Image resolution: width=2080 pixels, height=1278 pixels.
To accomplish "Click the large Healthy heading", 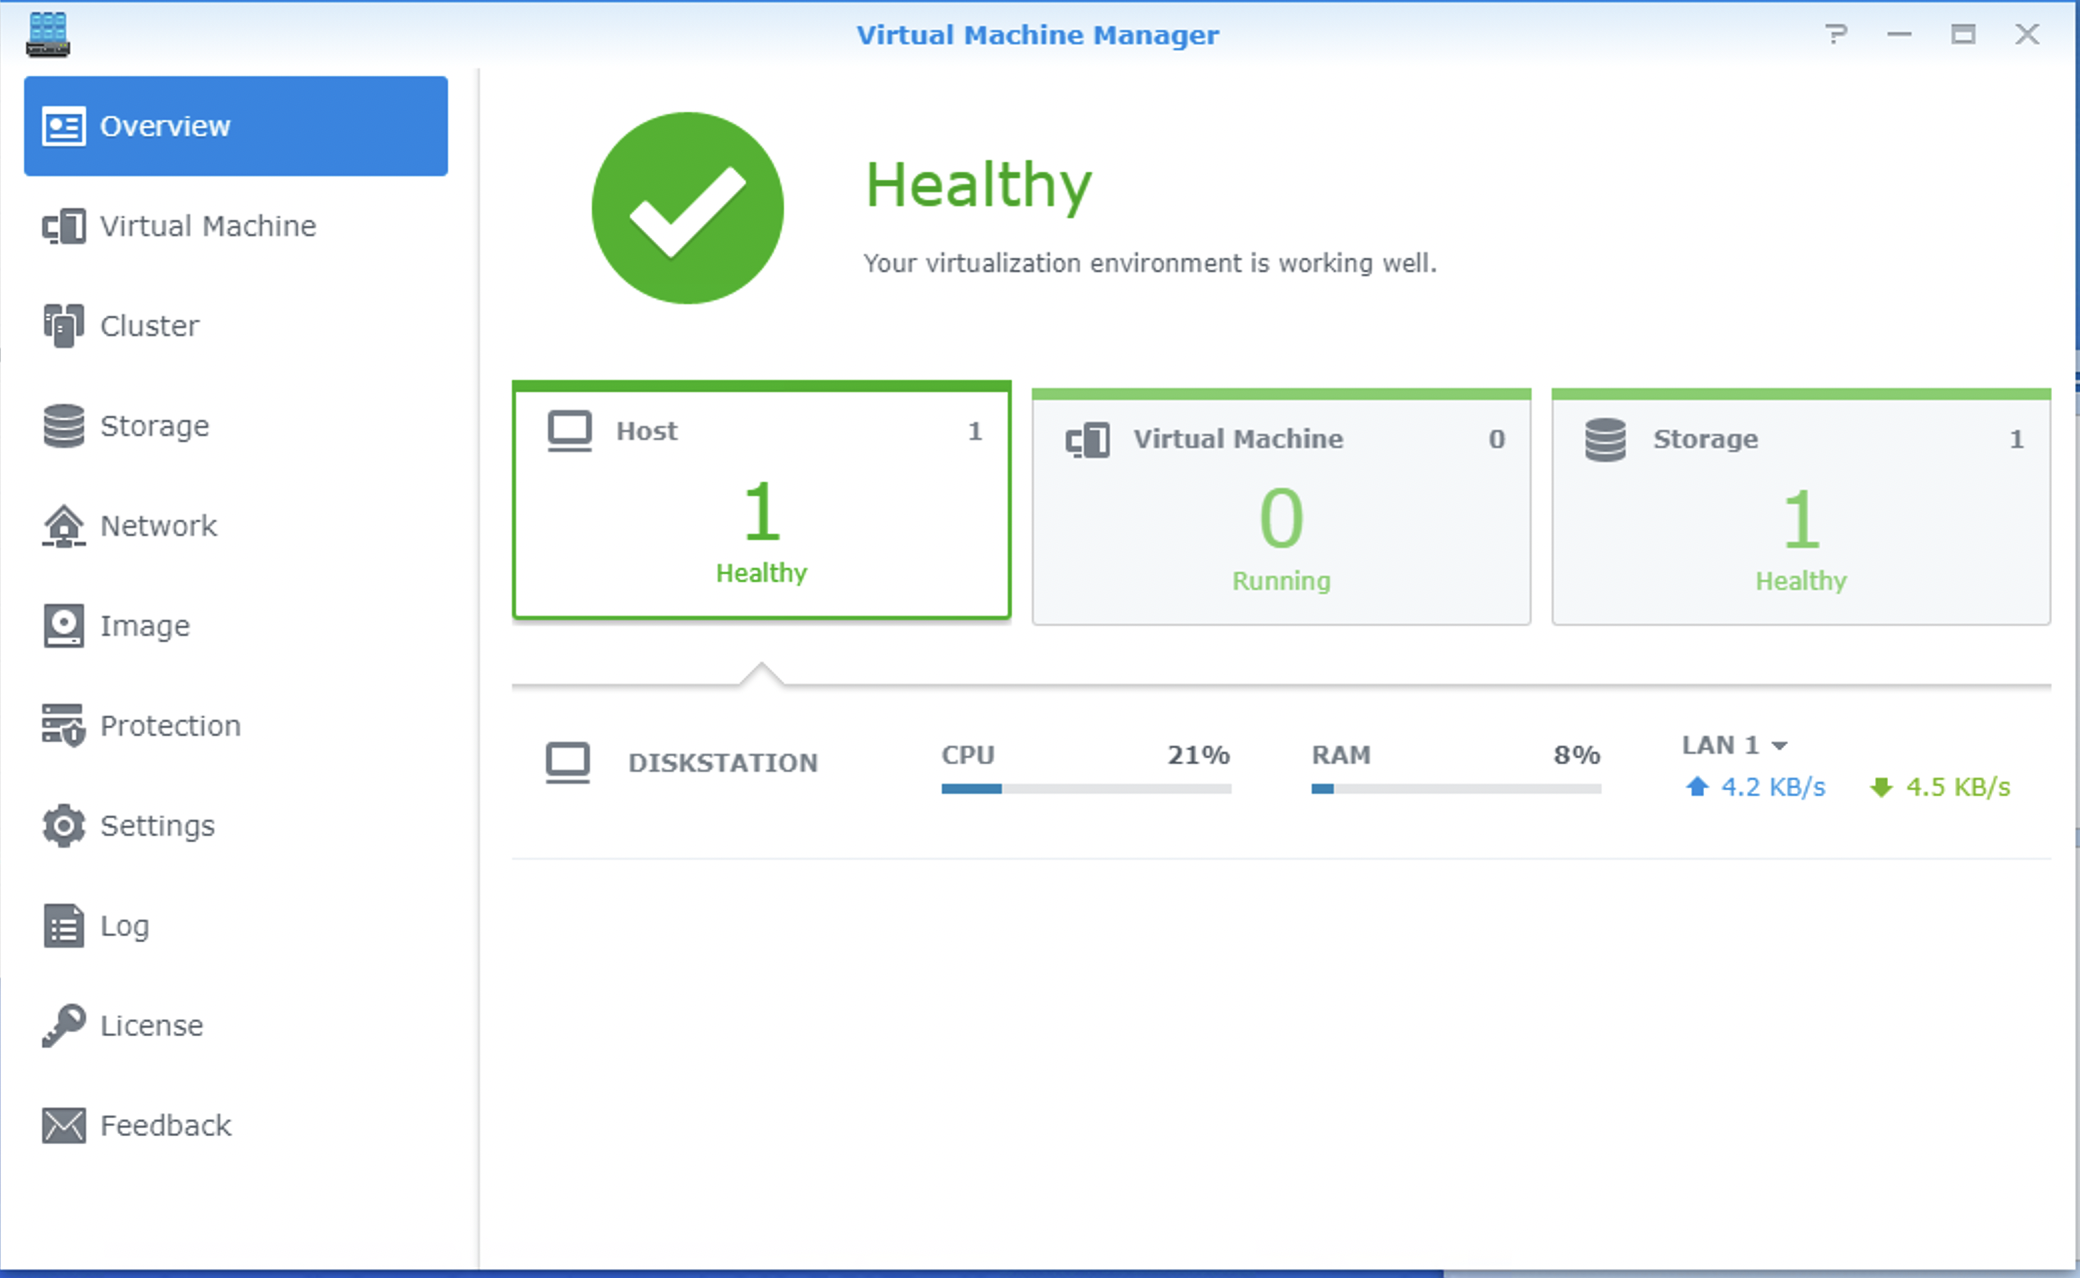I will tap(979, 186).
